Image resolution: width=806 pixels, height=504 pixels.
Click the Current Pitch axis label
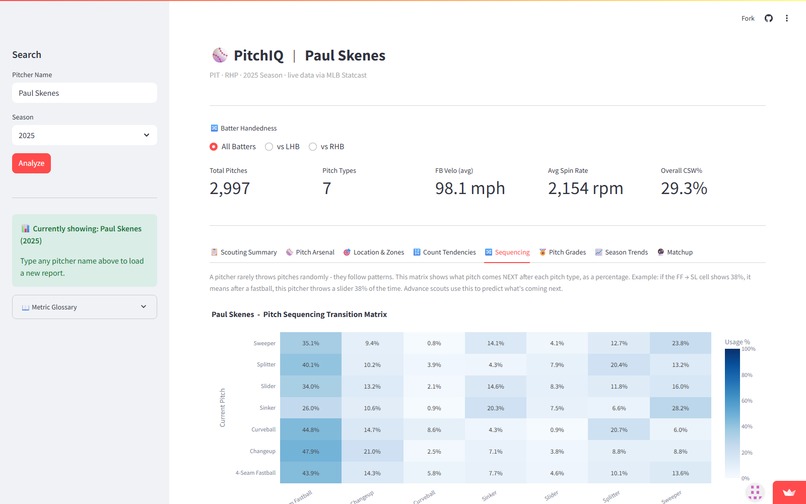click(x=223, y=407)
